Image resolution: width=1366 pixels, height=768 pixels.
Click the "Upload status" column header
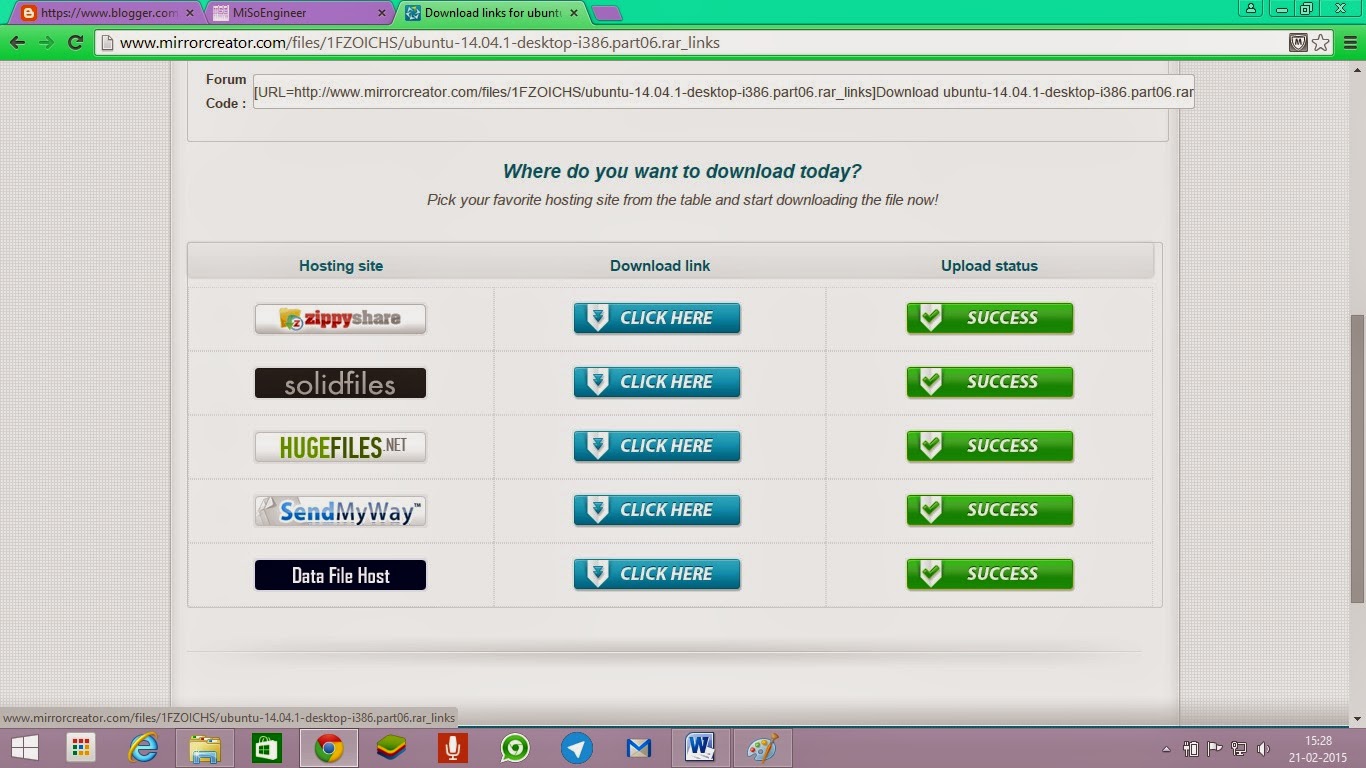tap(989, 266)
